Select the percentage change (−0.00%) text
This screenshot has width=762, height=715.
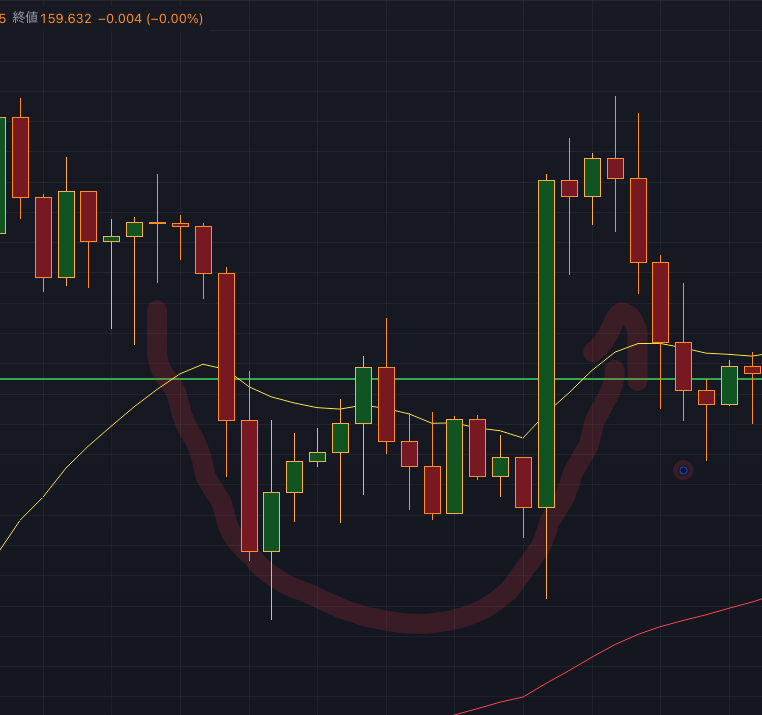tap(175, 19)
